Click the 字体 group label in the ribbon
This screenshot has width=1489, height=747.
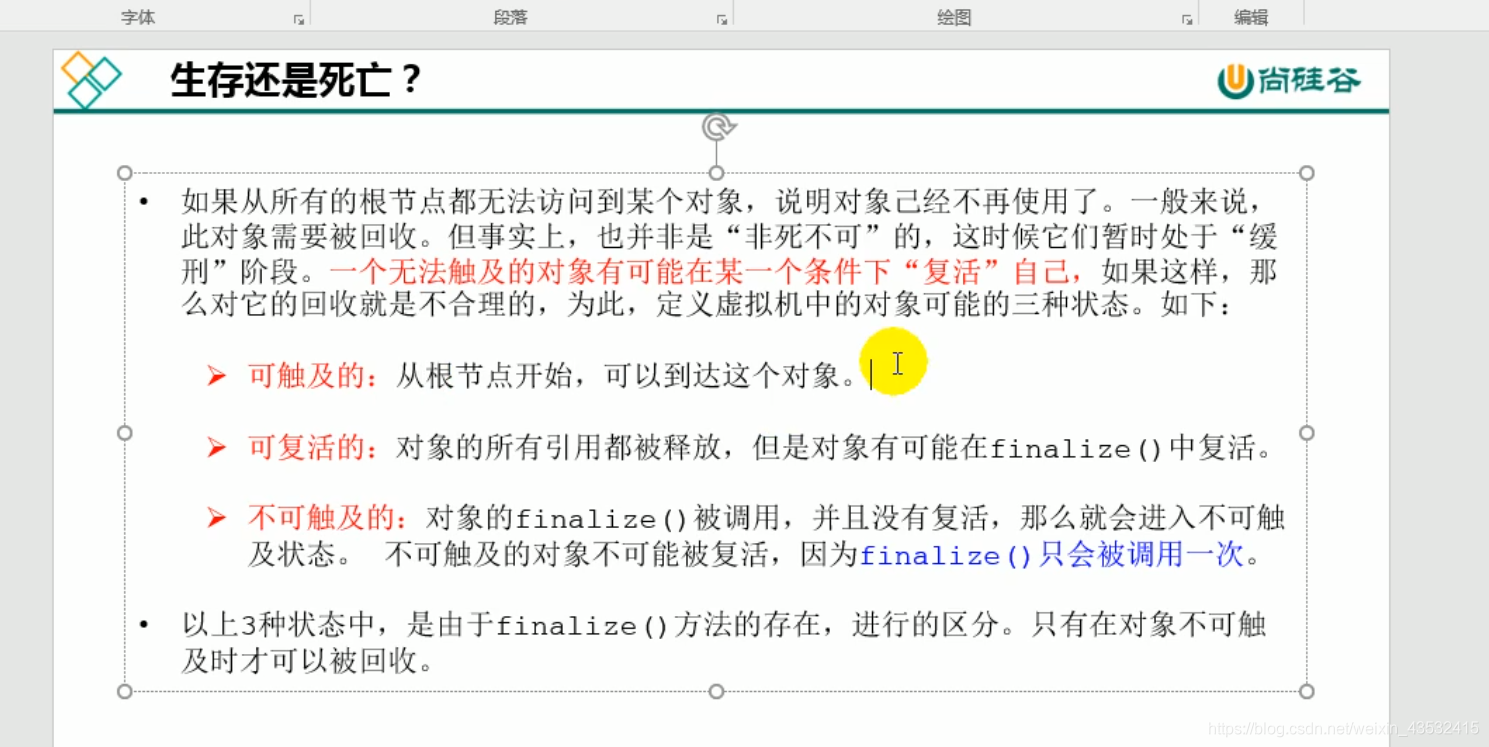[x=138, y=18]
